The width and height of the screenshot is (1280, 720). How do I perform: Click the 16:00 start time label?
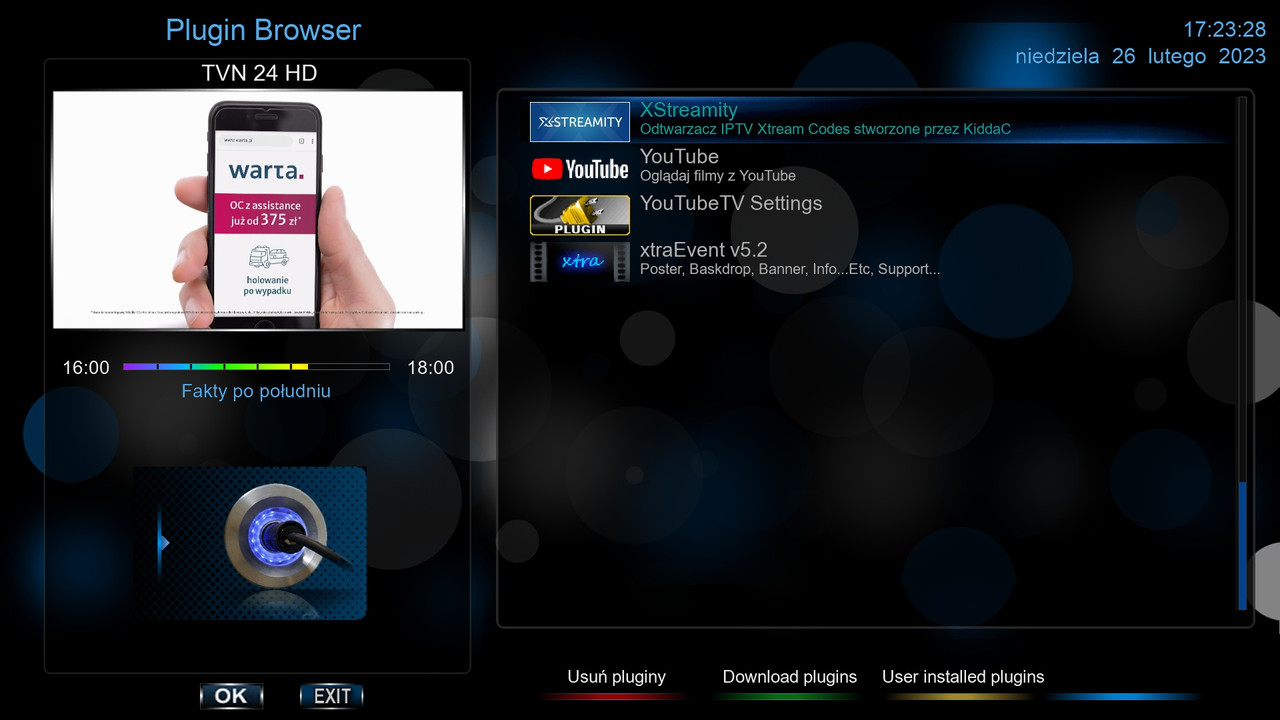[x=86, y=368]
